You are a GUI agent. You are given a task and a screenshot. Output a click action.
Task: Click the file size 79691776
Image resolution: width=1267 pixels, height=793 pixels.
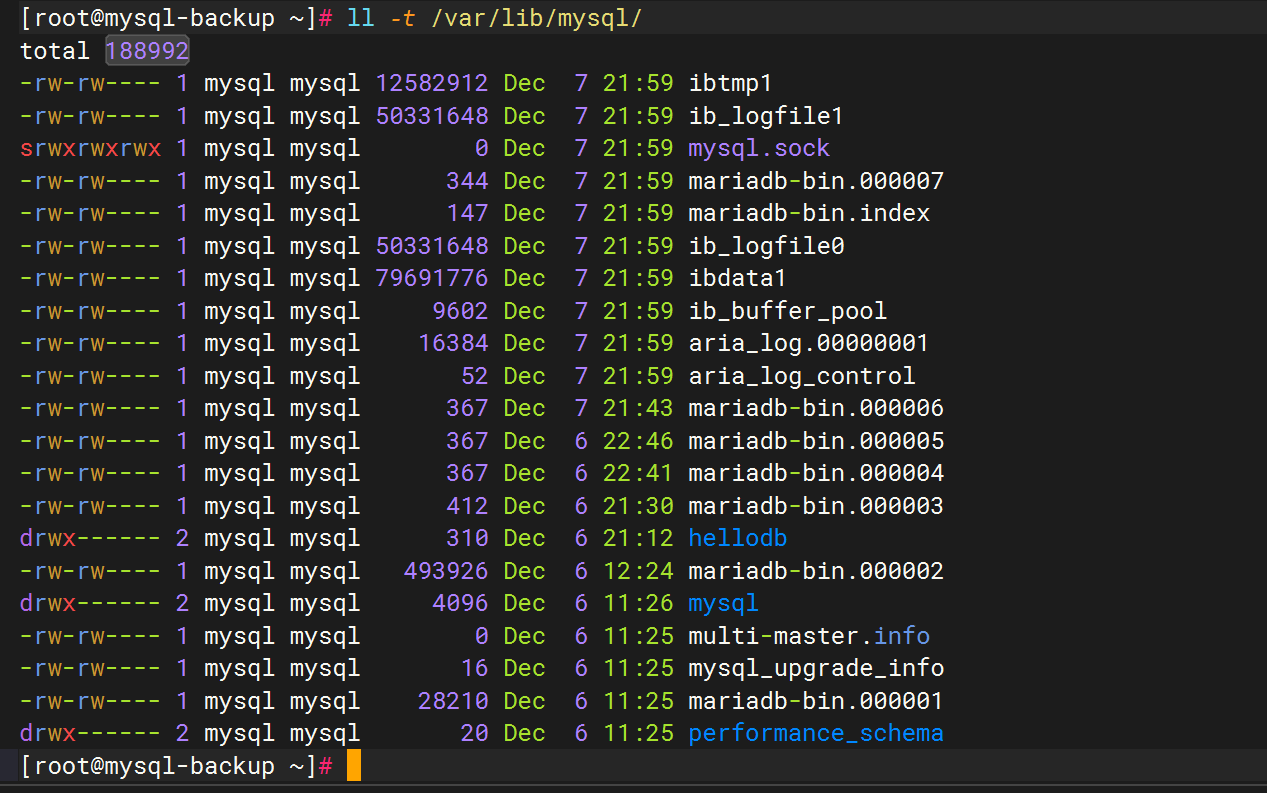432,279
